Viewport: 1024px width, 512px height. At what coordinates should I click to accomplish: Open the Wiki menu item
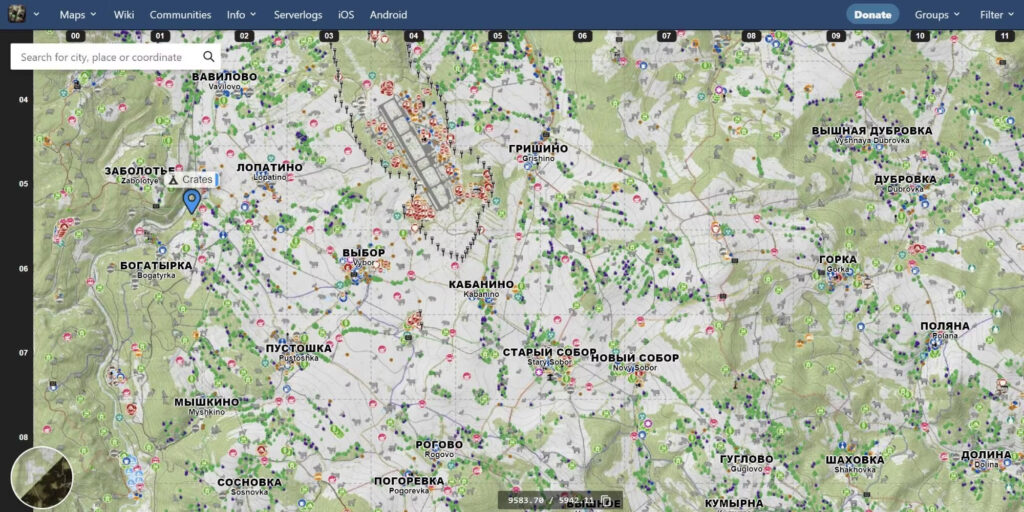[x=124, y=15]
